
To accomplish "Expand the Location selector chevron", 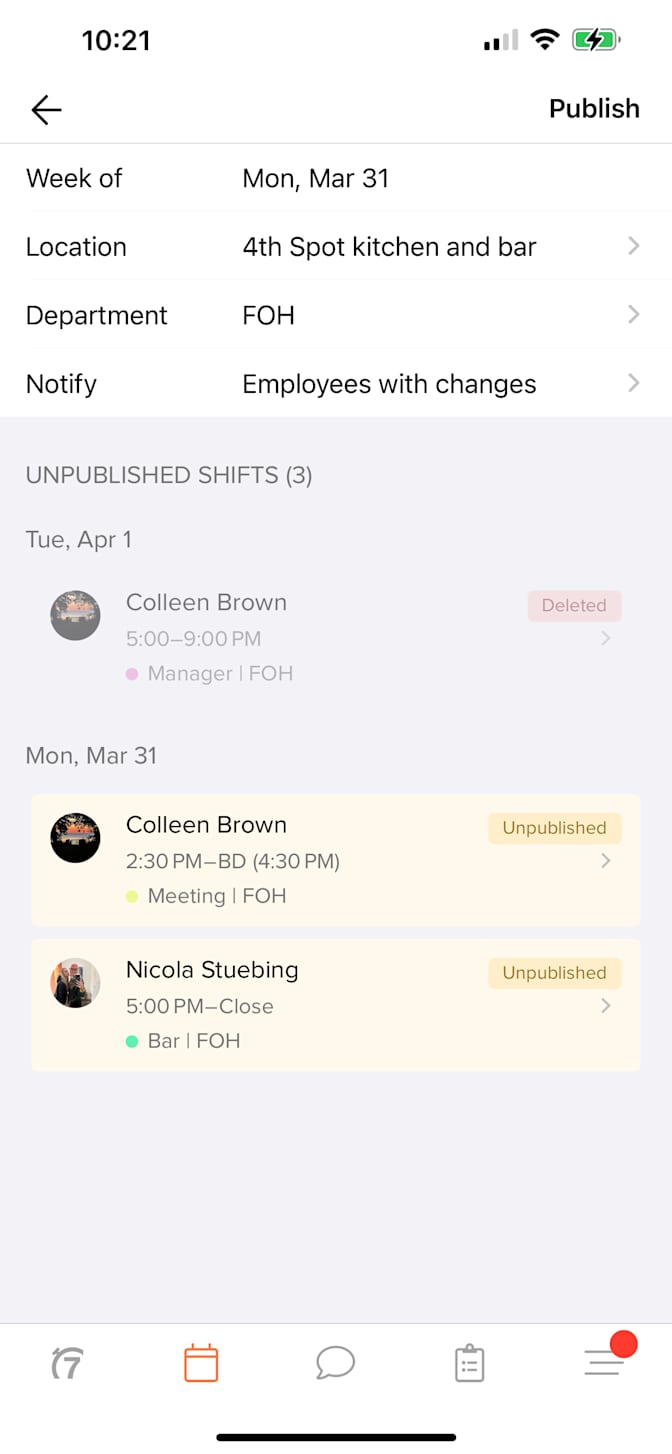I will (633, 246).
